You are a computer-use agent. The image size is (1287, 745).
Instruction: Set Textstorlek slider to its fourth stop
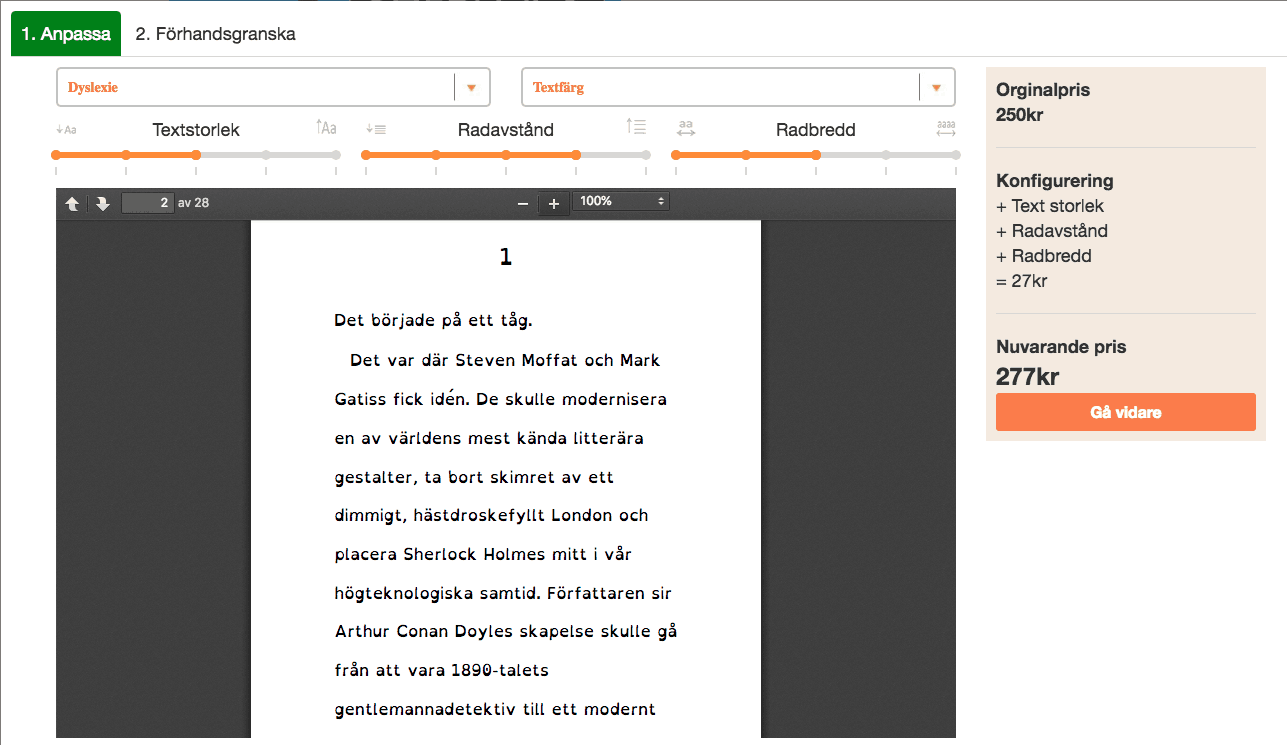tap(266, 155)
